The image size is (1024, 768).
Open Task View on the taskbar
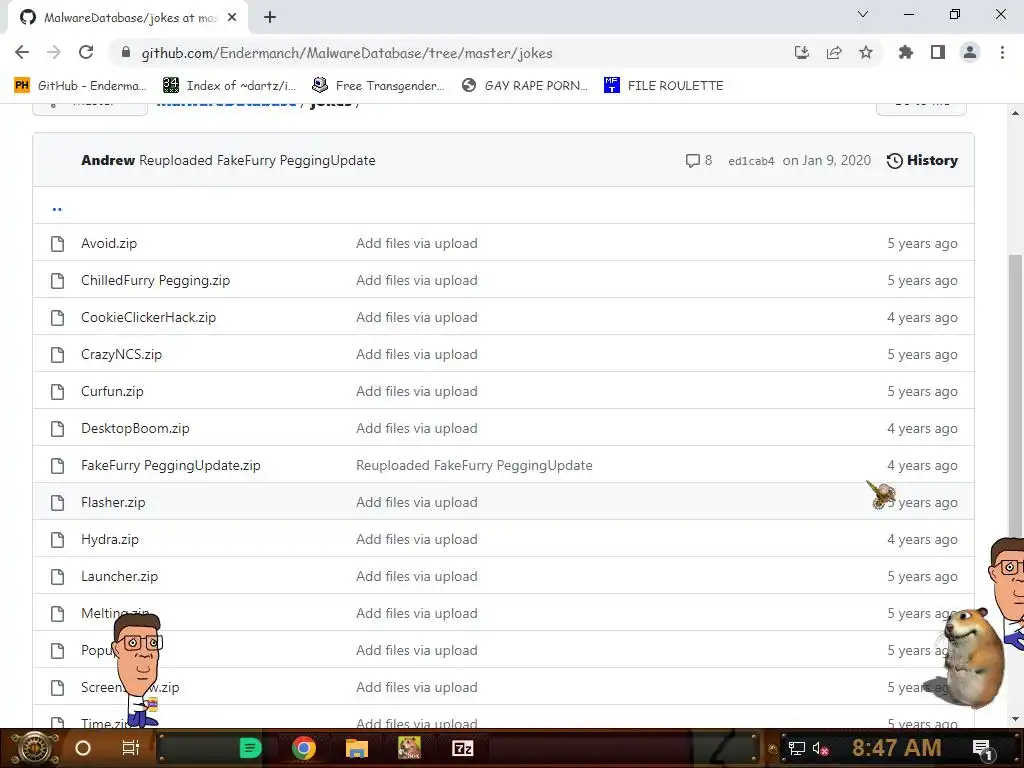tap(131, 748)
